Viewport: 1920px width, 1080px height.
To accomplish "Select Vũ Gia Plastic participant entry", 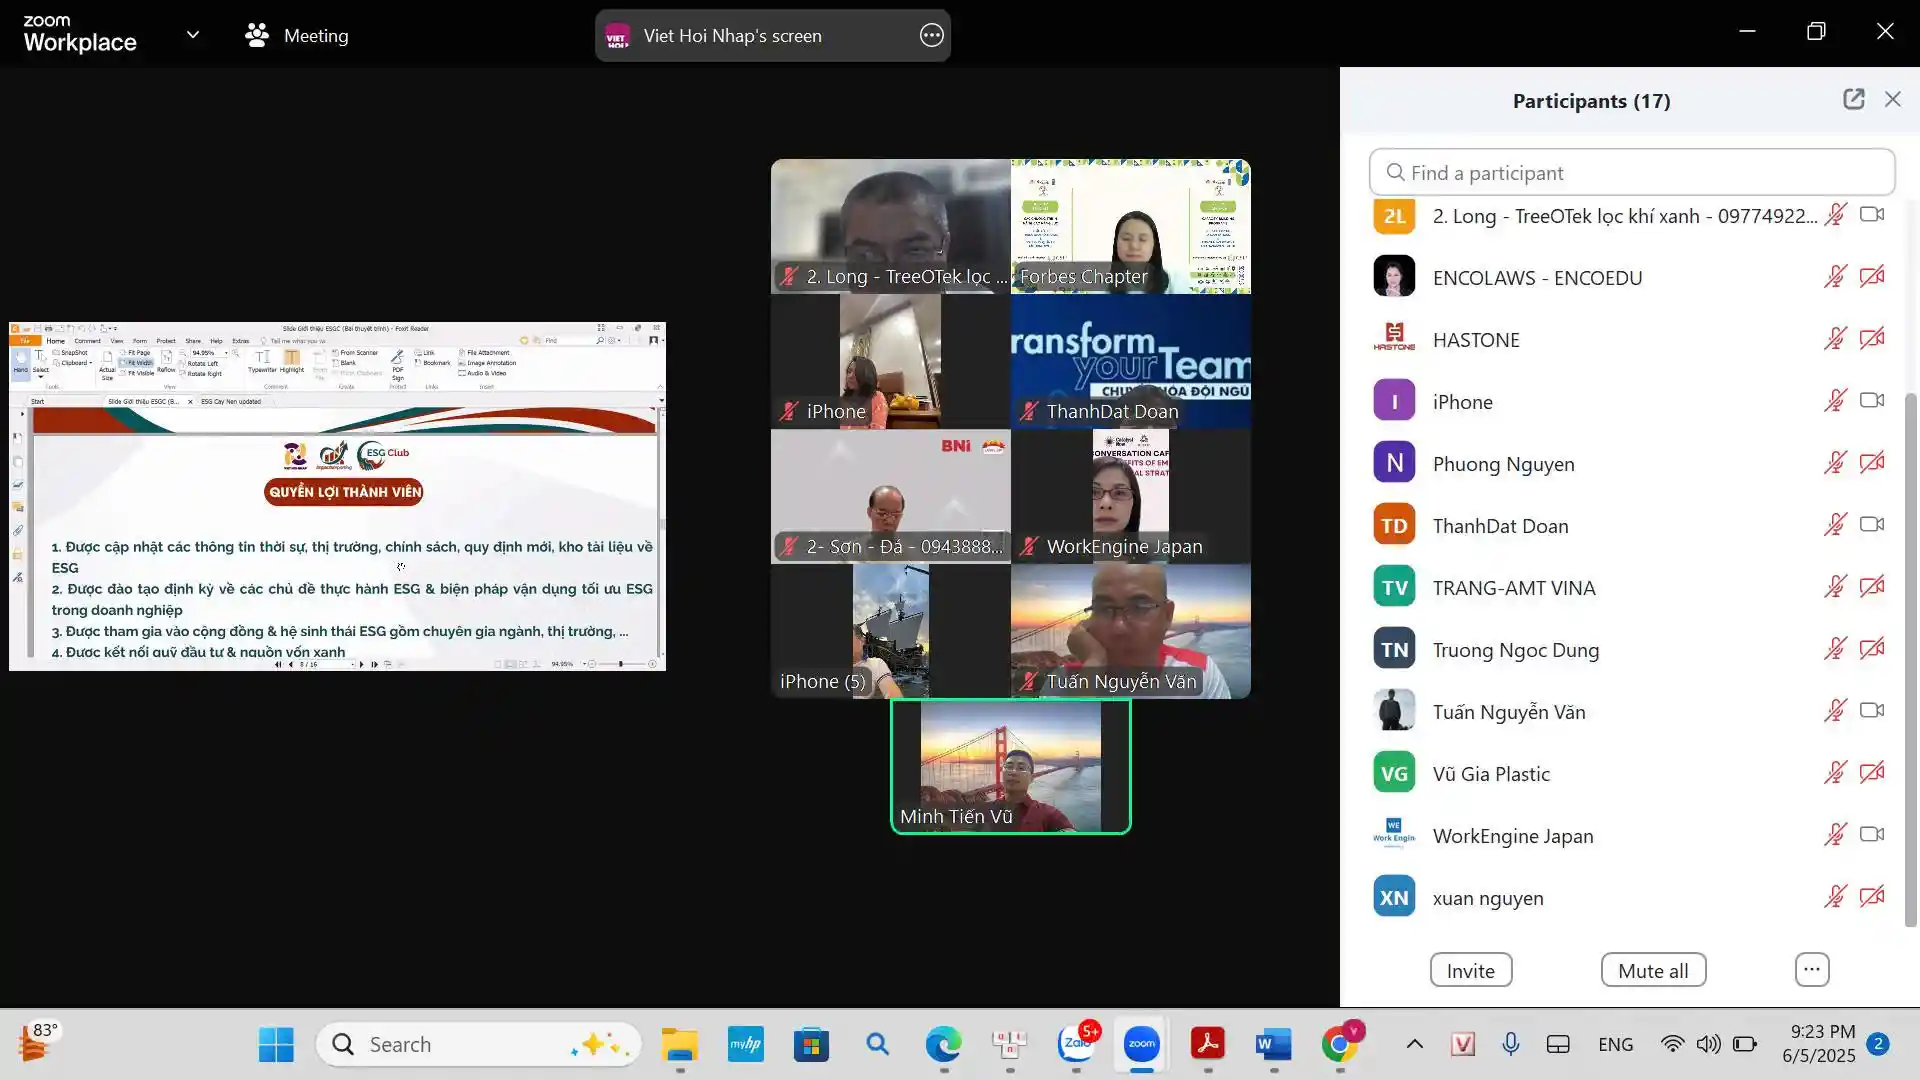I will (1490, 774).
